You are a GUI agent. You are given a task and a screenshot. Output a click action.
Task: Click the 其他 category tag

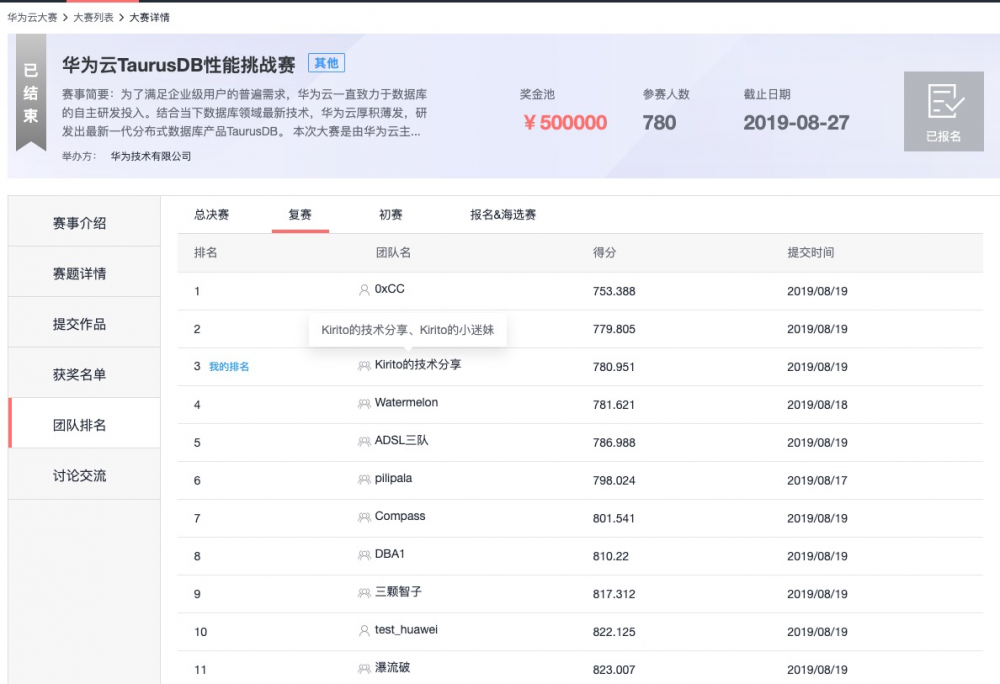(x=327, y=62)
